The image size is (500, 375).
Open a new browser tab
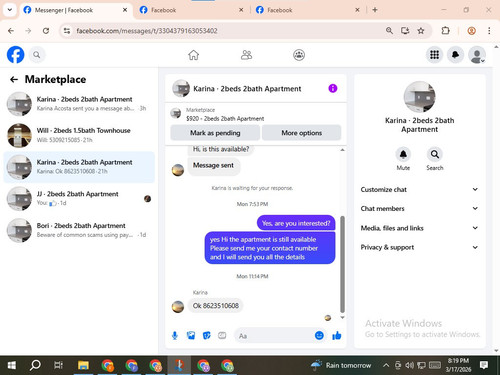(375, 10)
